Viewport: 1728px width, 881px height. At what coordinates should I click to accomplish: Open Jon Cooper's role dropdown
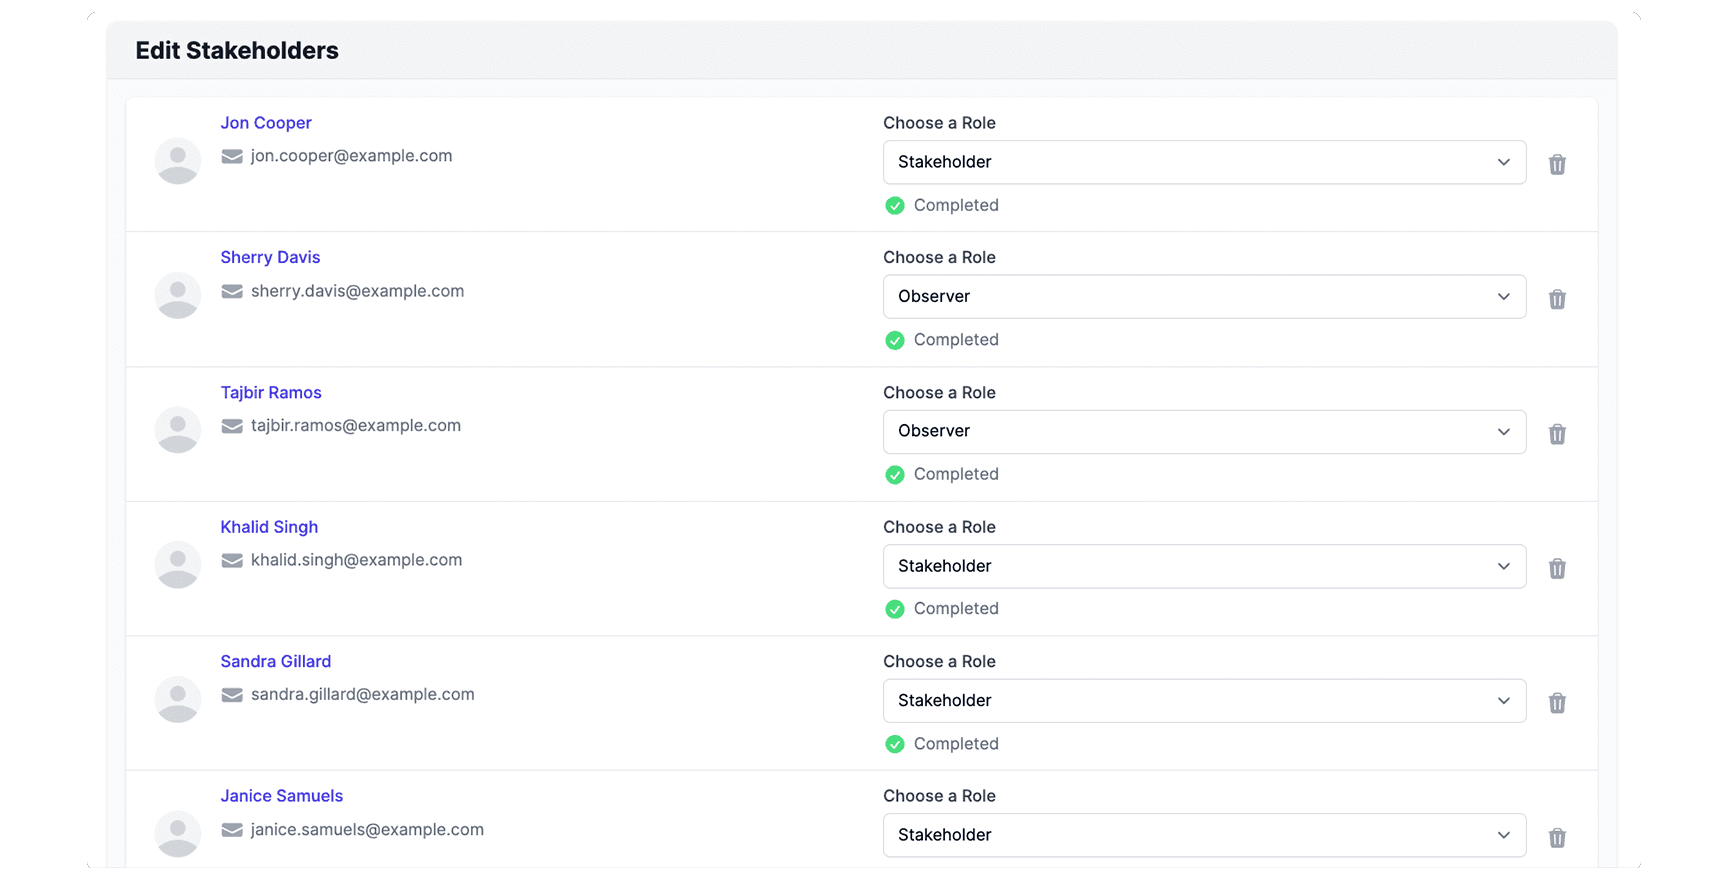[1204, 162]
